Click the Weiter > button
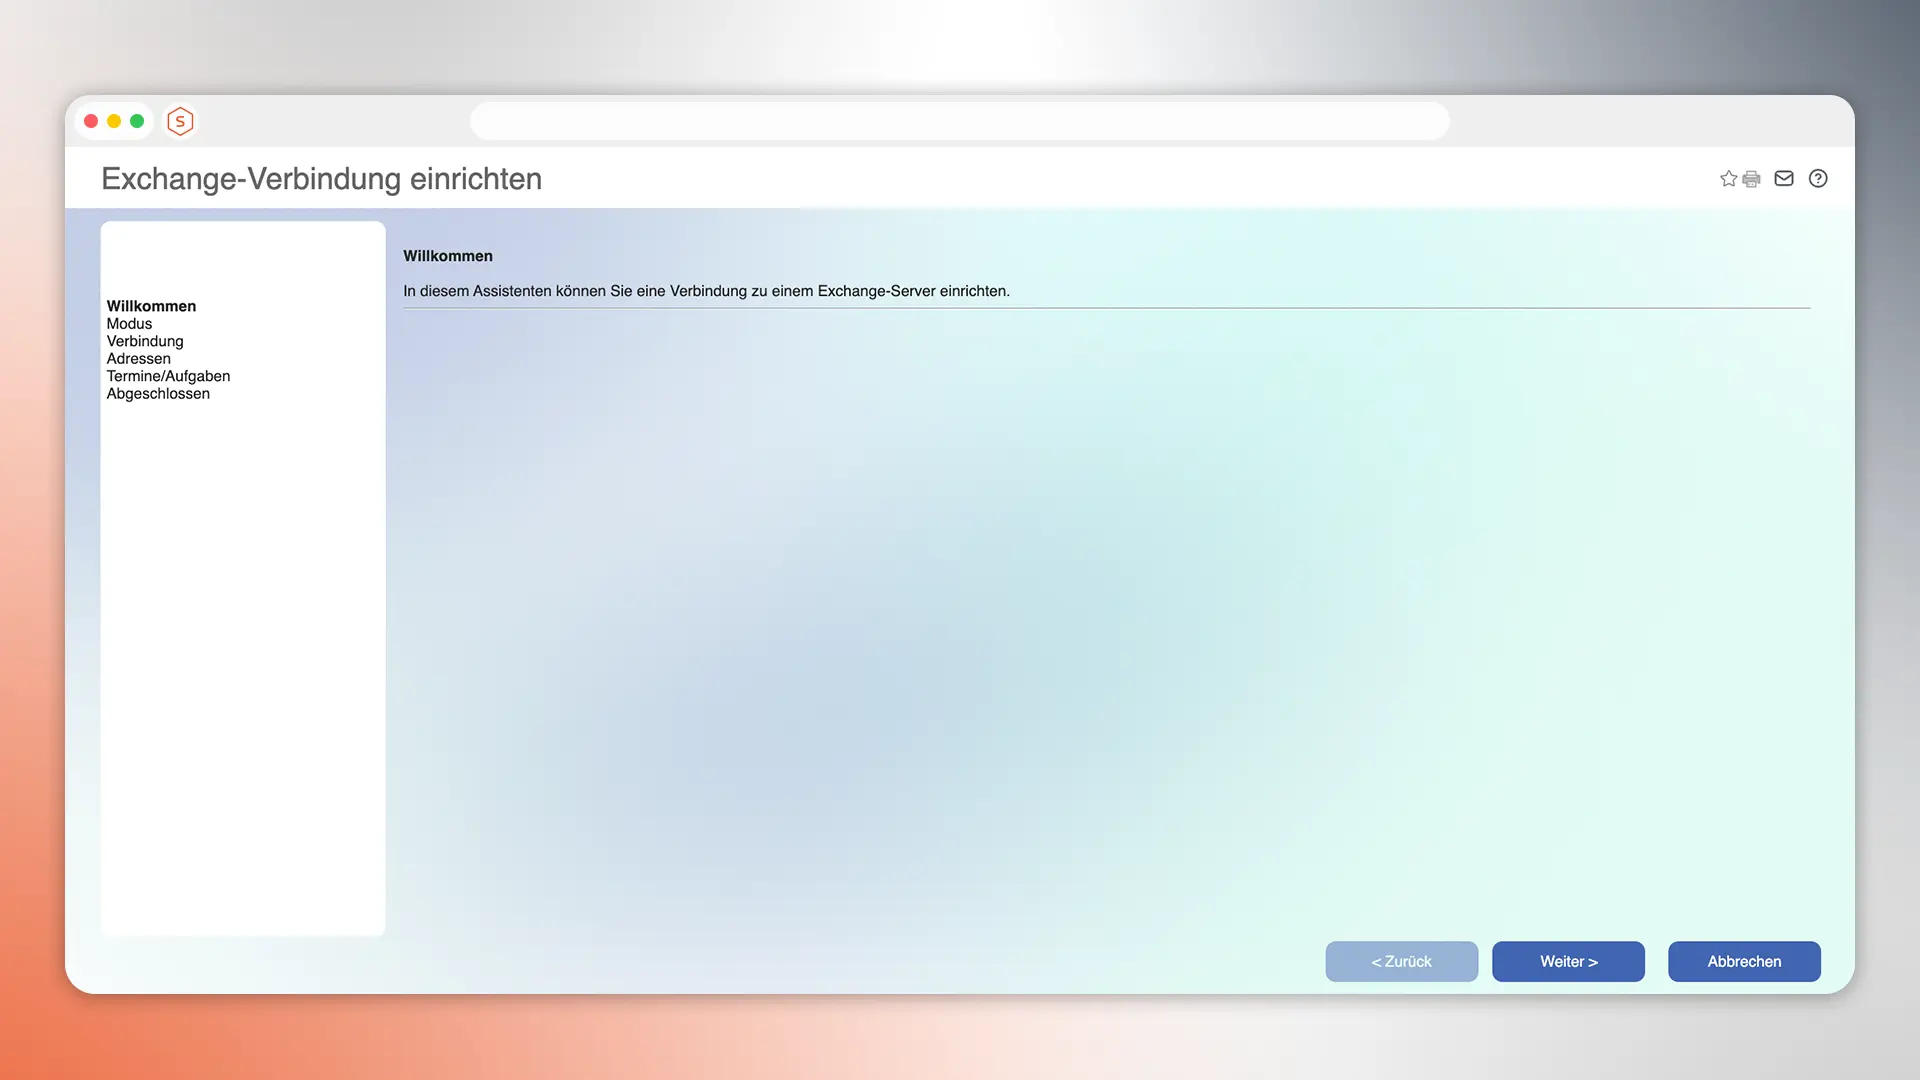 click(x=1568, y=961)
